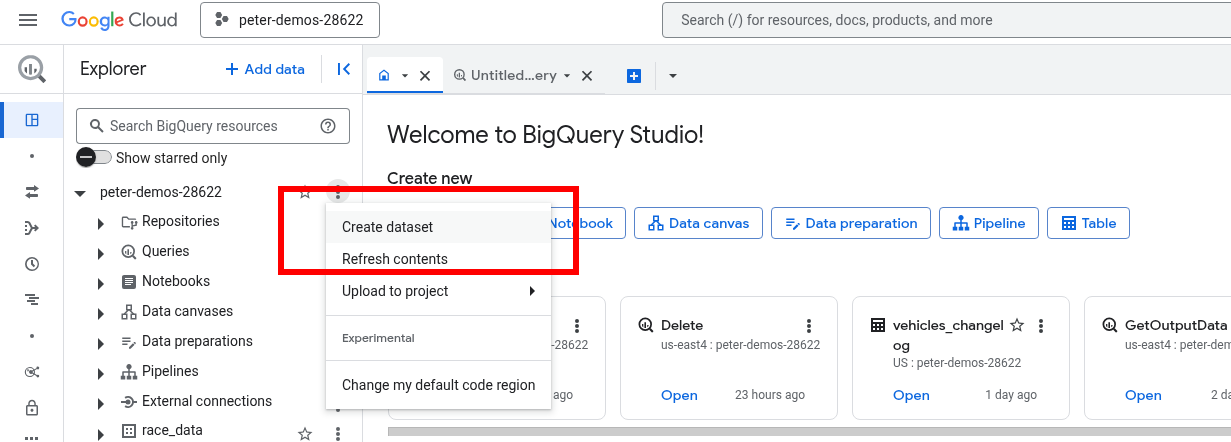The height and width of the screenshot is (442, 1231).
Task: Open the key-link icon above the lock
Action: (x=32, y=372)
